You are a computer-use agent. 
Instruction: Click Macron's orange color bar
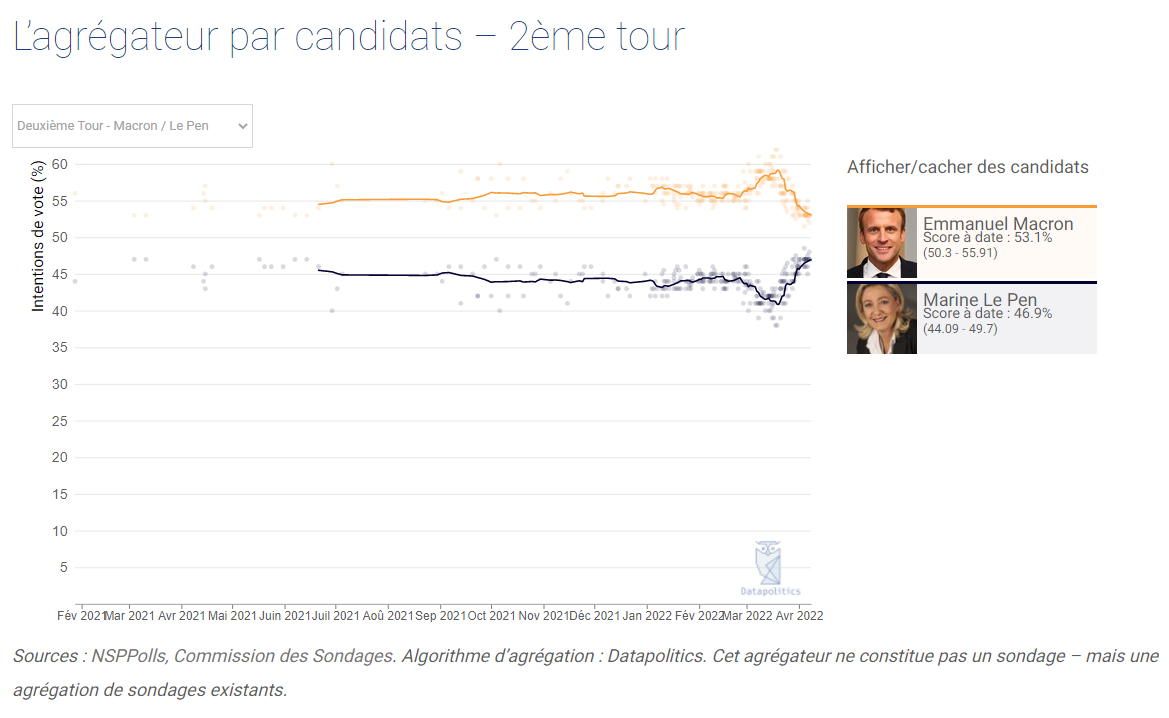pyautogui.click(x=971, y=207)
